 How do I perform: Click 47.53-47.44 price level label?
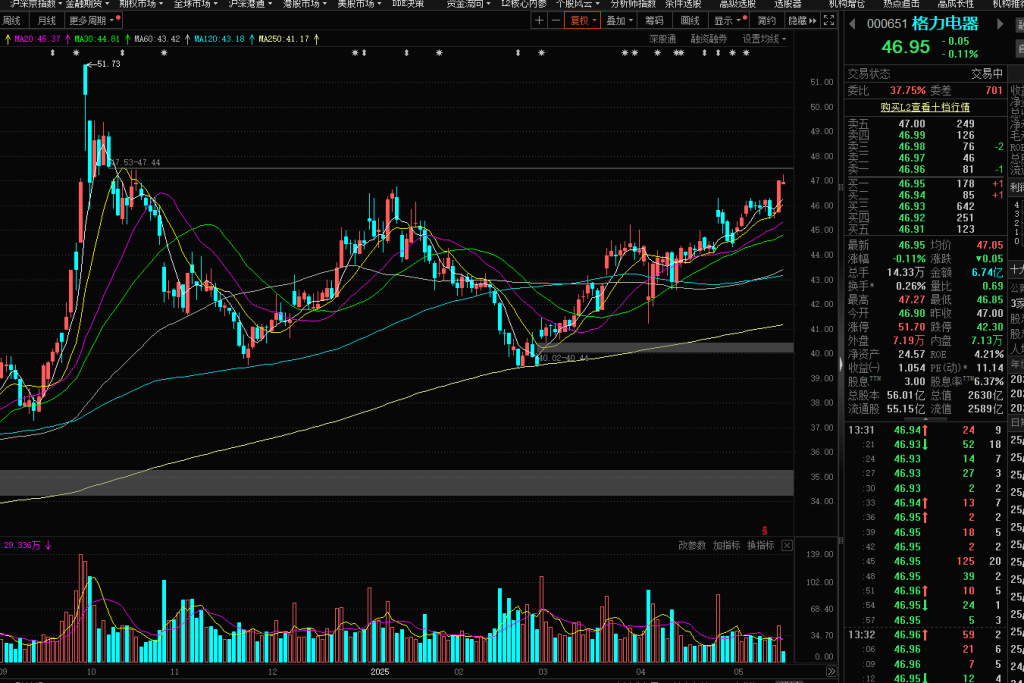[135, 163]
